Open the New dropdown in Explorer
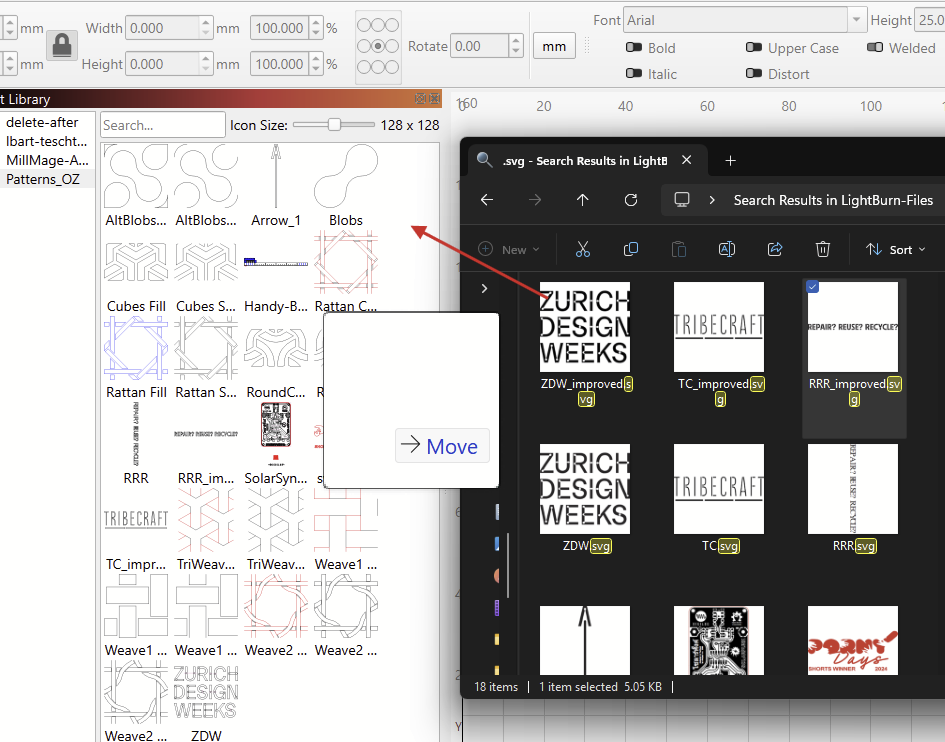Viewport: 945px width, 742px height. (x=509, y=249)
